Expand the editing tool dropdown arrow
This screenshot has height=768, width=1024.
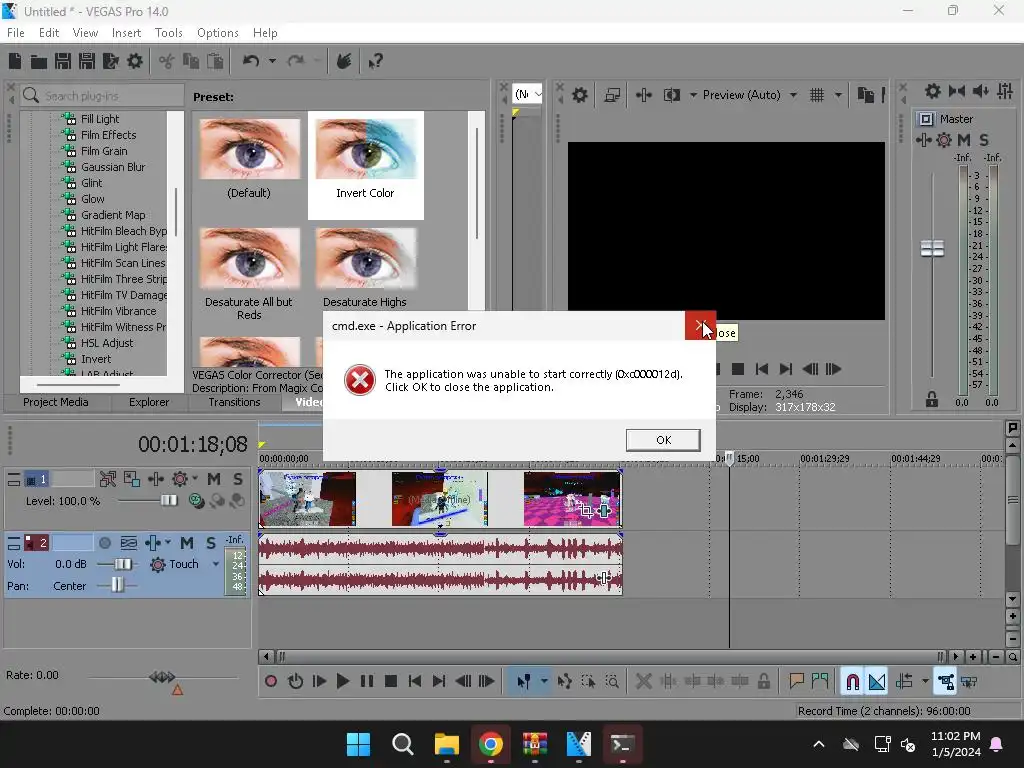pos(544,682)
